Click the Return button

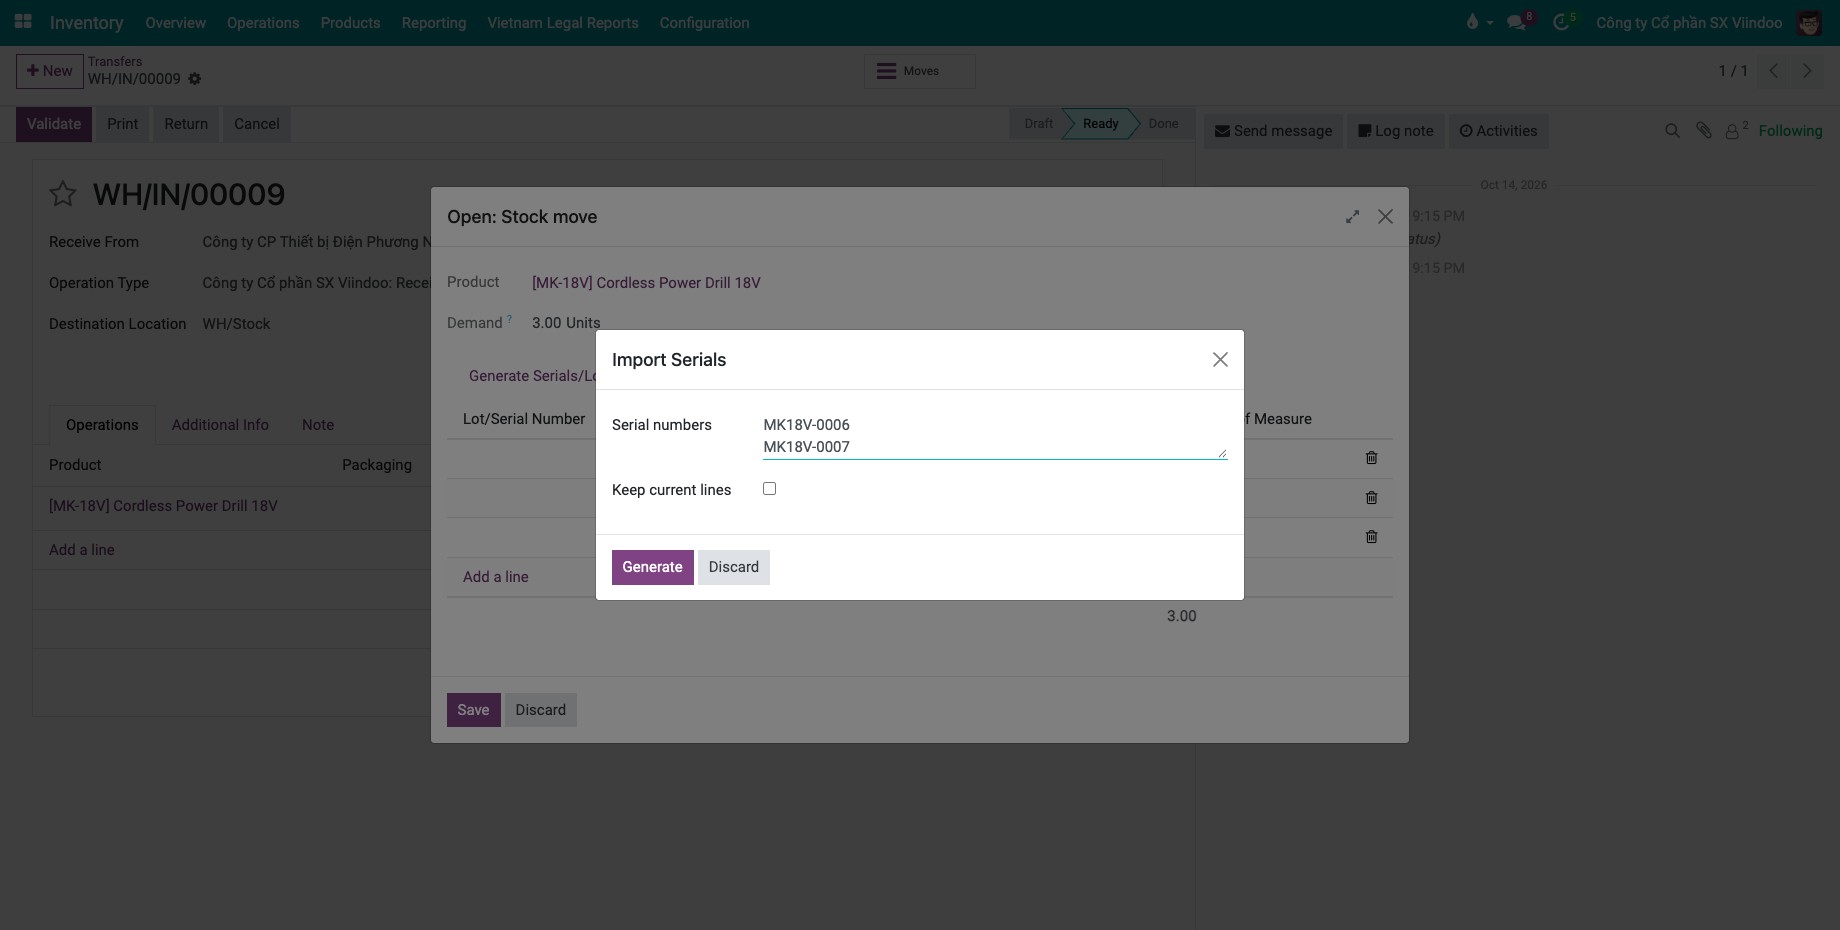point(186,124)
